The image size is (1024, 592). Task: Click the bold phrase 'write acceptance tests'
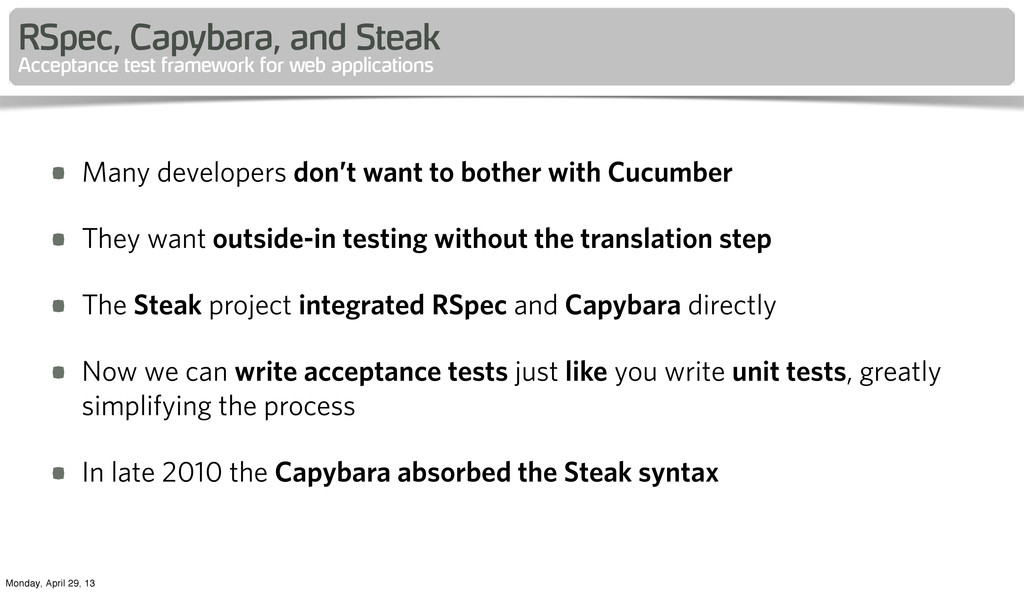371,372
